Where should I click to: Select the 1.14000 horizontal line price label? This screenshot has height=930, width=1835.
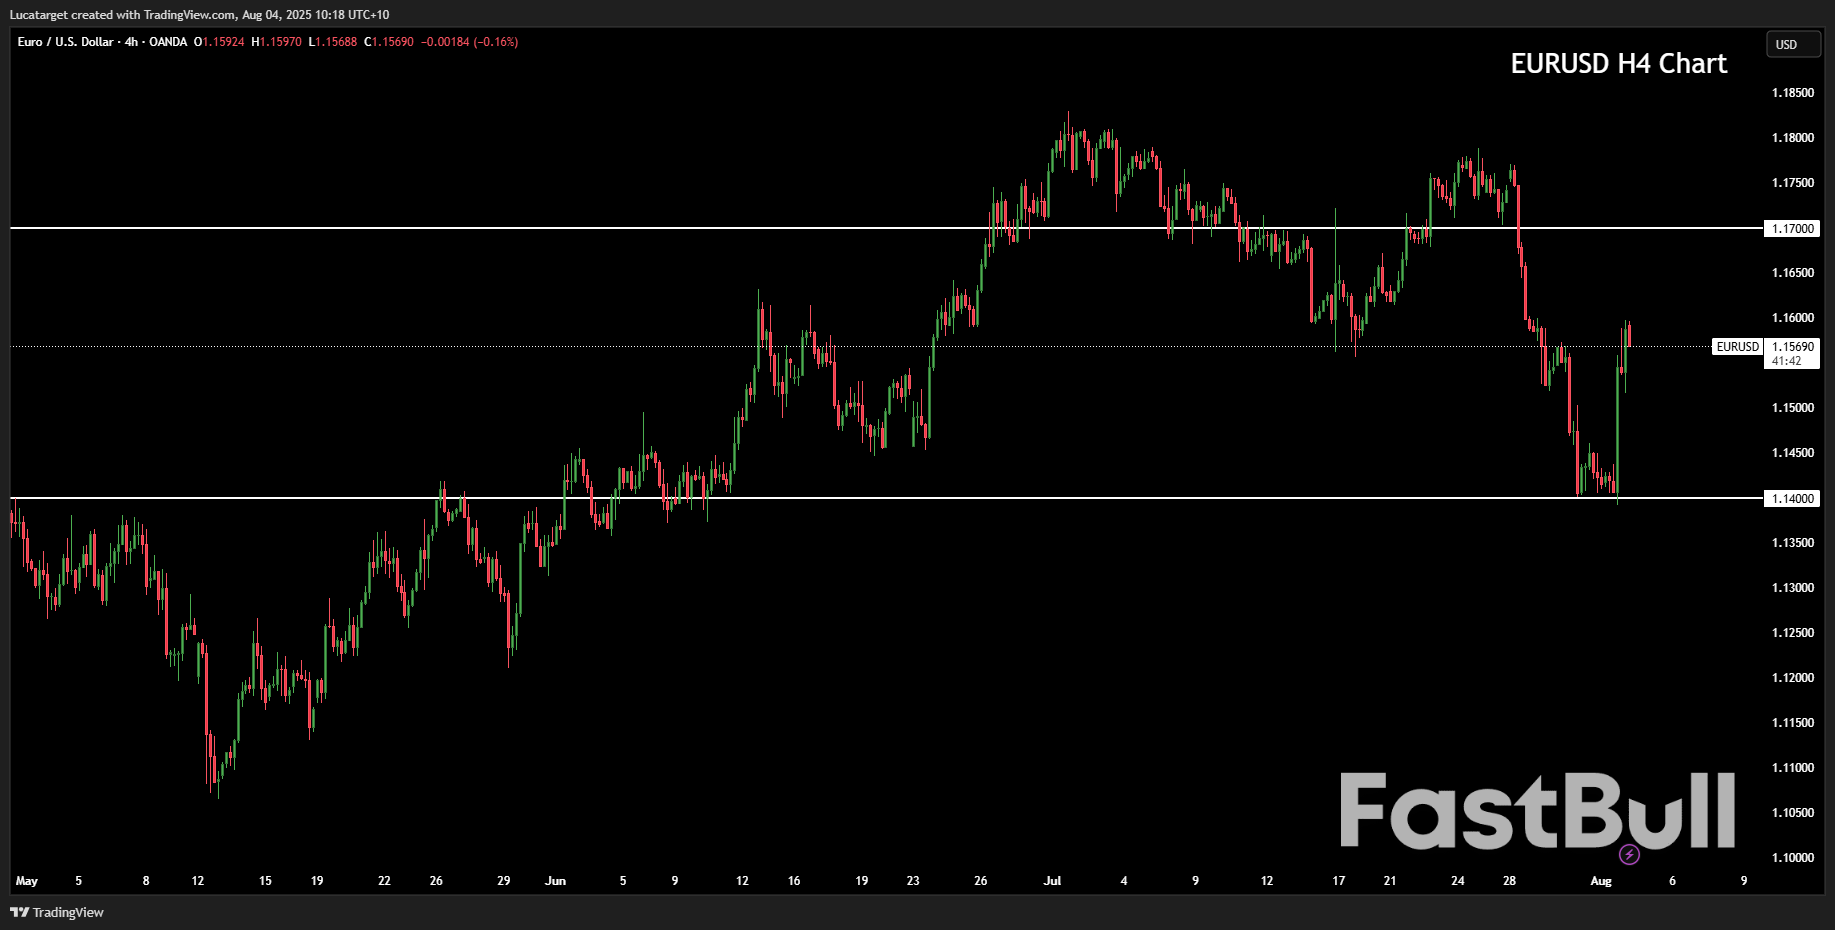[1792, 499]
